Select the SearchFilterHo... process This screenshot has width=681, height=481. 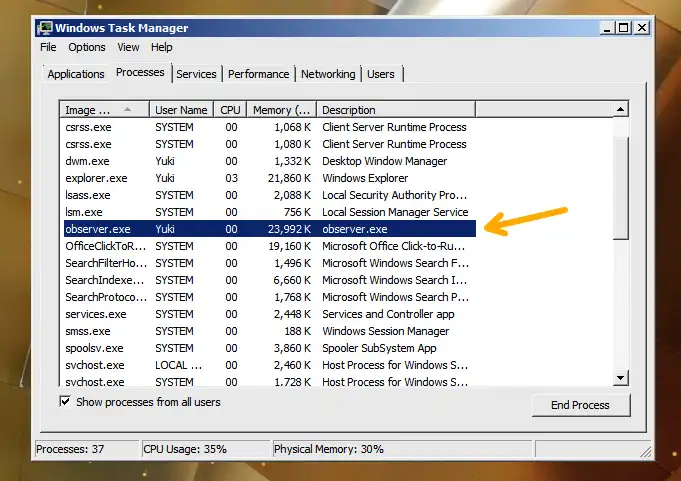(x=270, y=263)
